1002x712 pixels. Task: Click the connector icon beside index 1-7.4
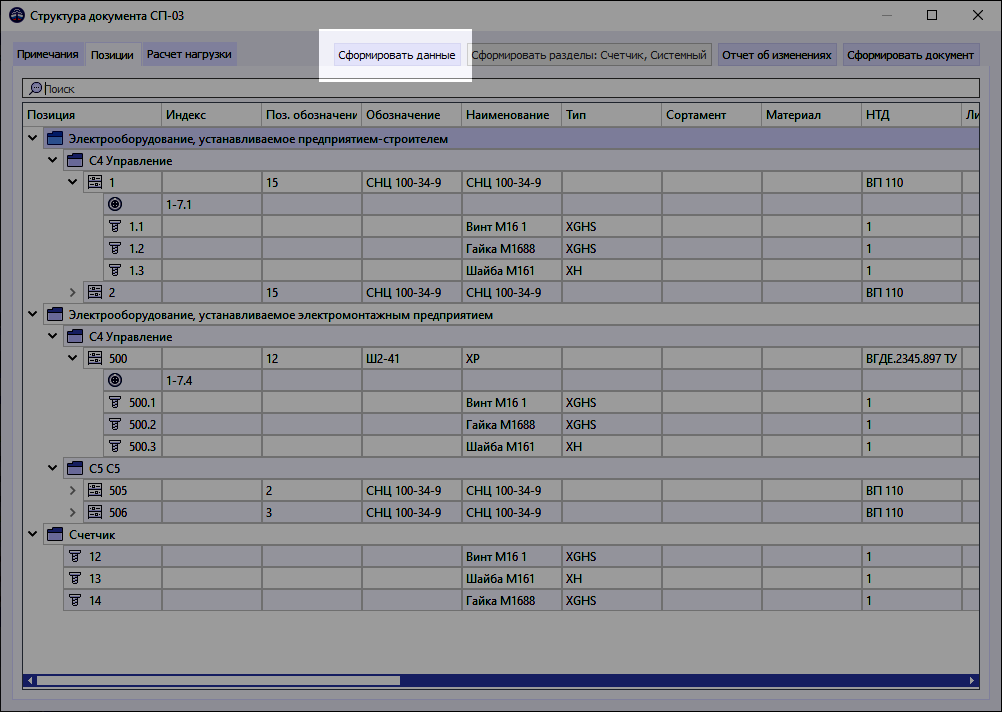(117, 380)
